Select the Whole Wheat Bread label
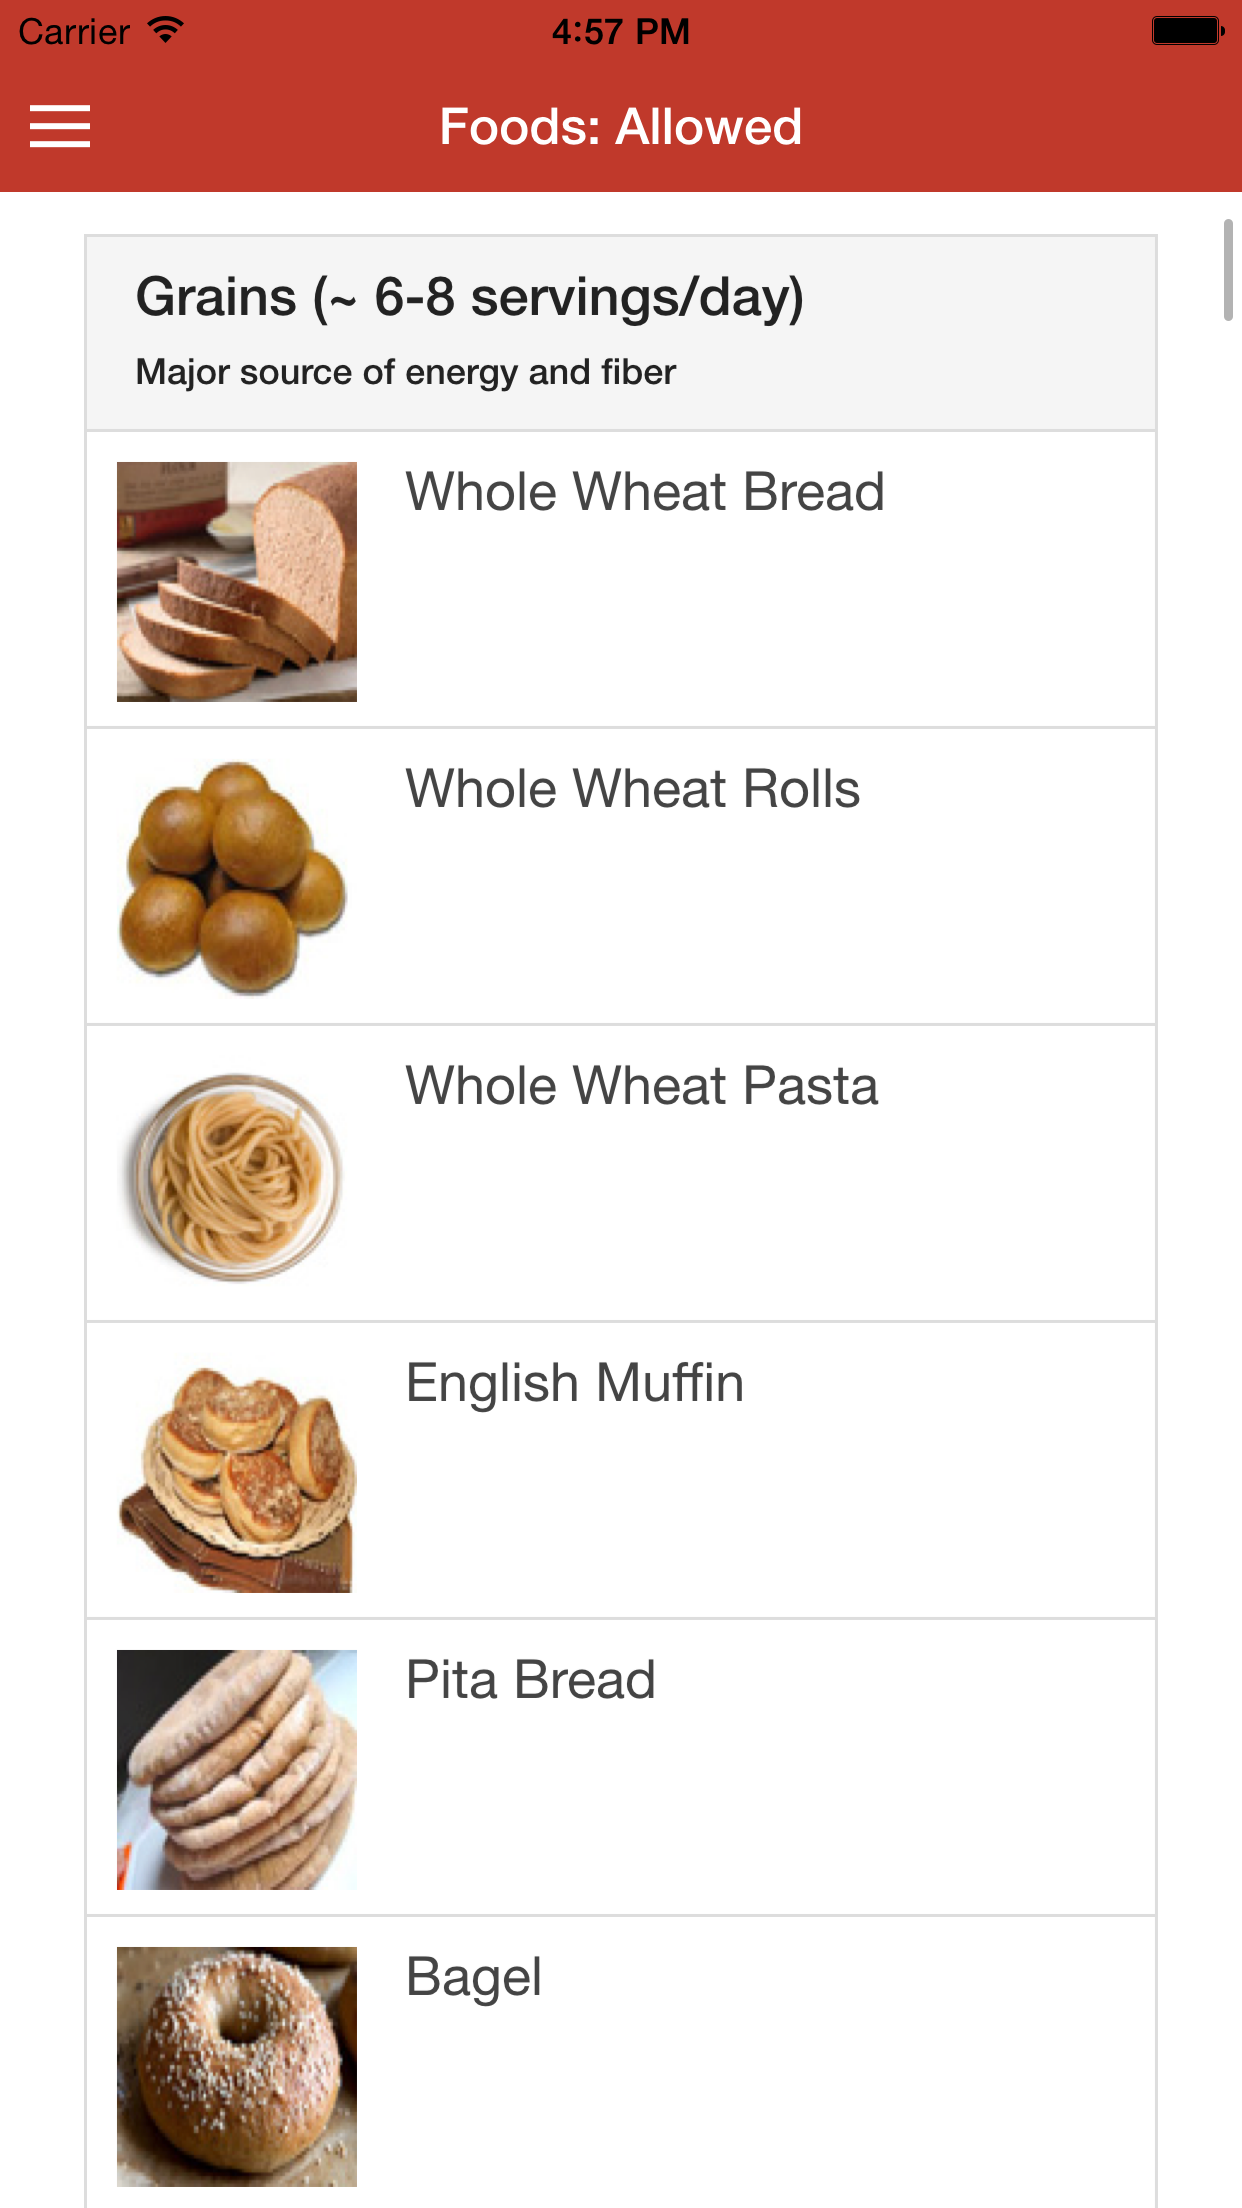The width and height of the screenshot is (1242, 2208). (645, 492)
